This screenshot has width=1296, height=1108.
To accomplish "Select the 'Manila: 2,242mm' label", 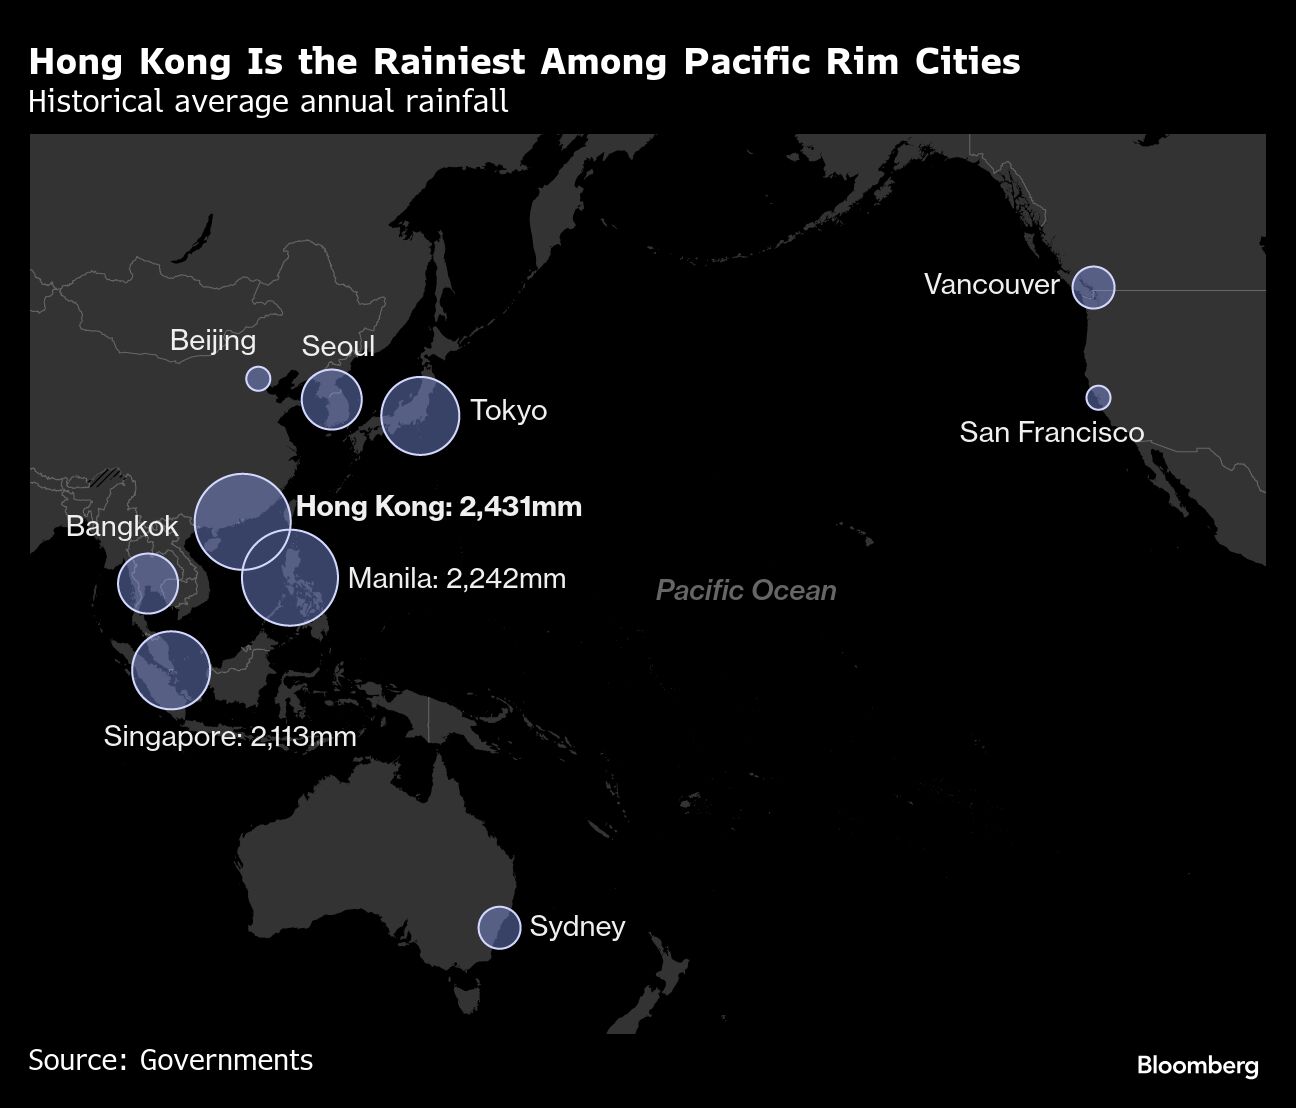I will 457,578.
